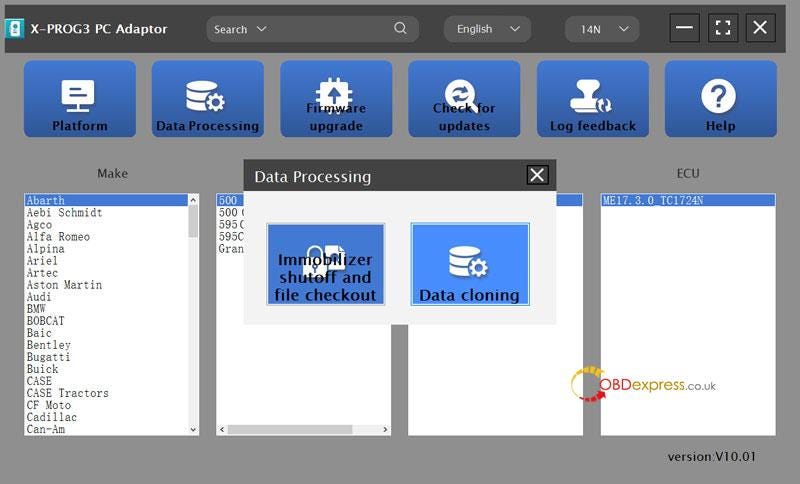Open the English language dropdown
Image resolution: width=800 pixels, height=484 pixels.
tap(487, 29)
